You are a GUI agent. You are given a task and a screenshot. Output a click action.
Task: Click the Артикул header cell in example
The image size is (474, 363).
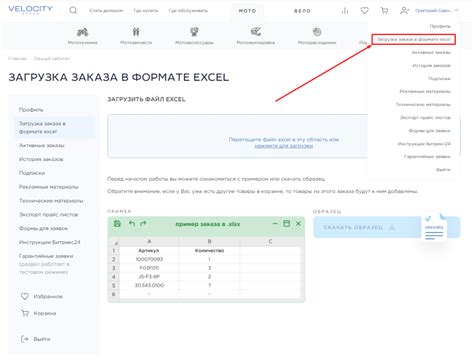tap(149, 250)
